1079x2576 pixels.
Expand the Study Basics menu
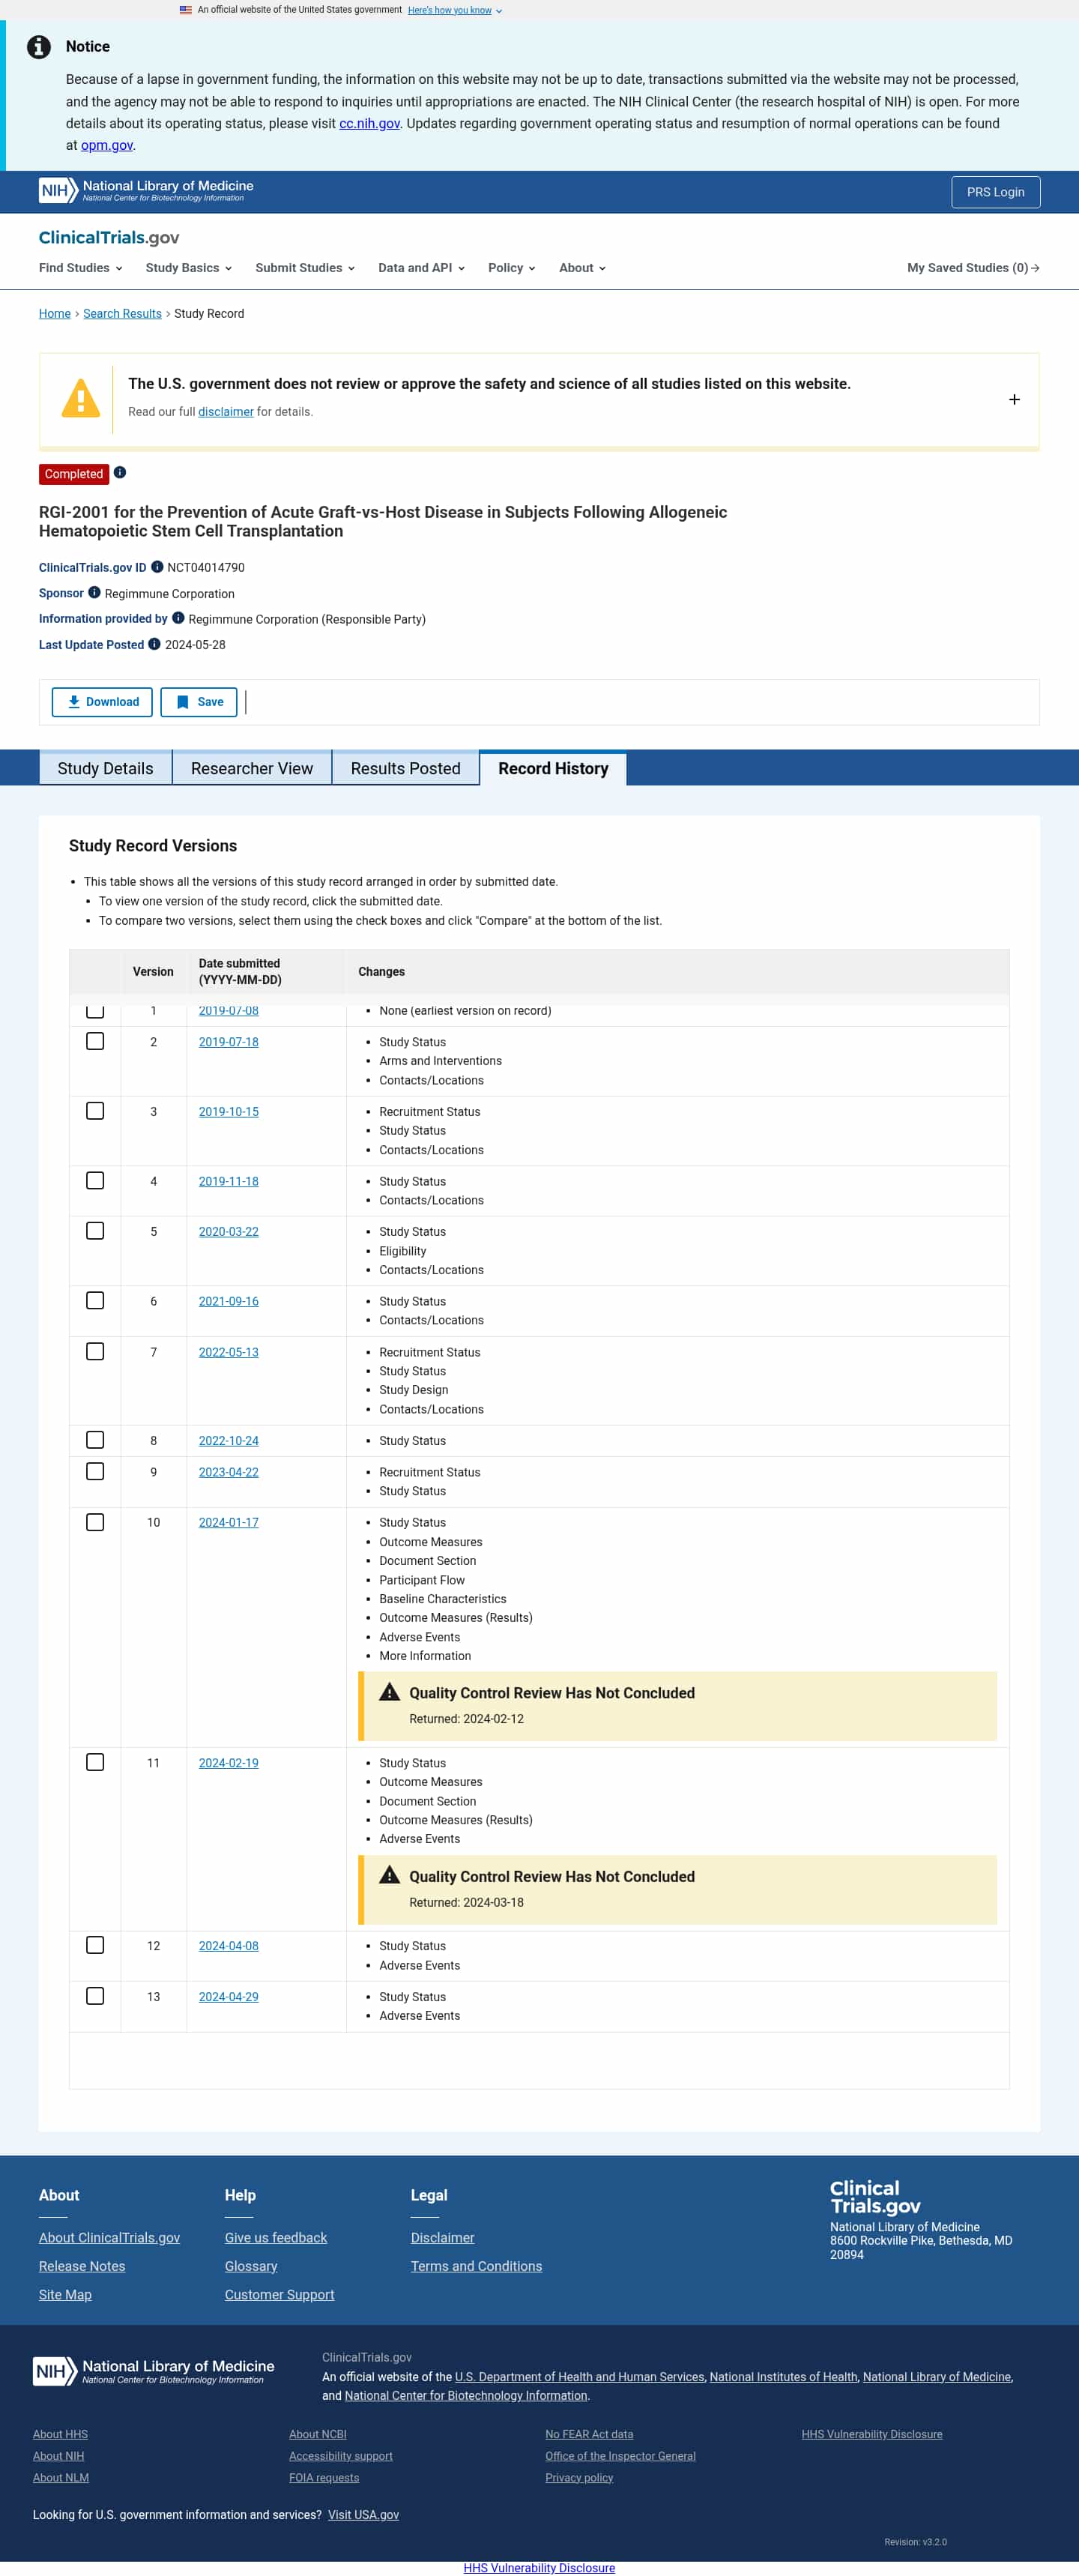coord(189,268)
